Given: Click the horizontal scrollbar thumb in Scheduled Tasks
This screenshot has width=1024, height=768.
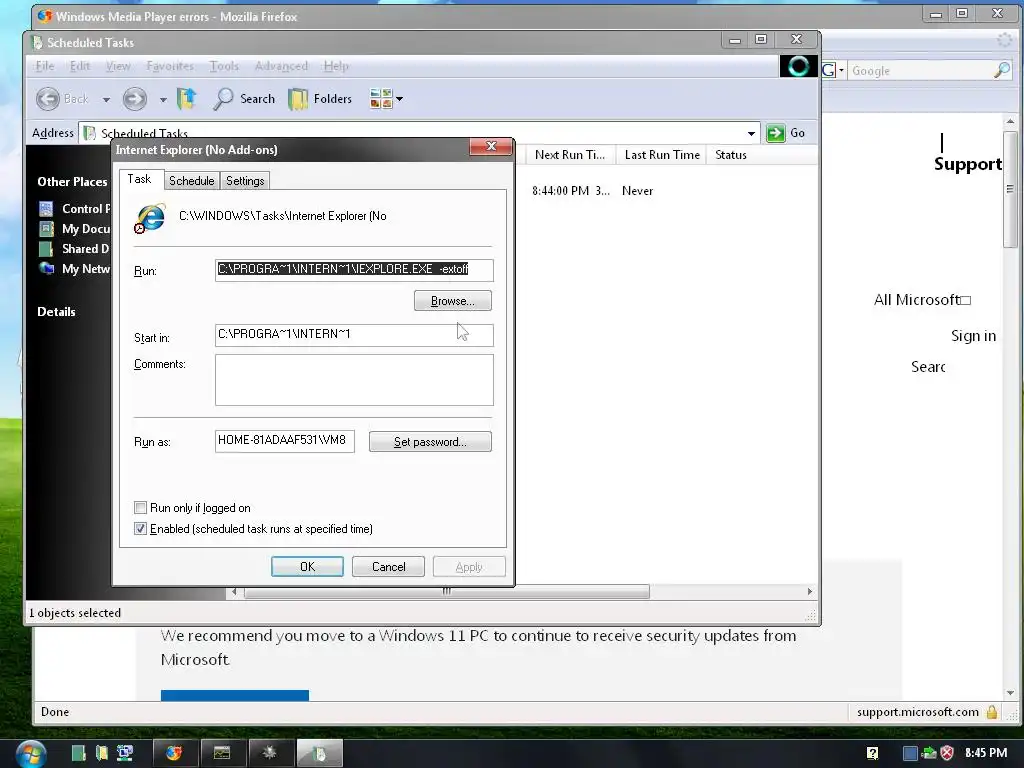Looking at the screenshot, I should [x=447, y=592].
